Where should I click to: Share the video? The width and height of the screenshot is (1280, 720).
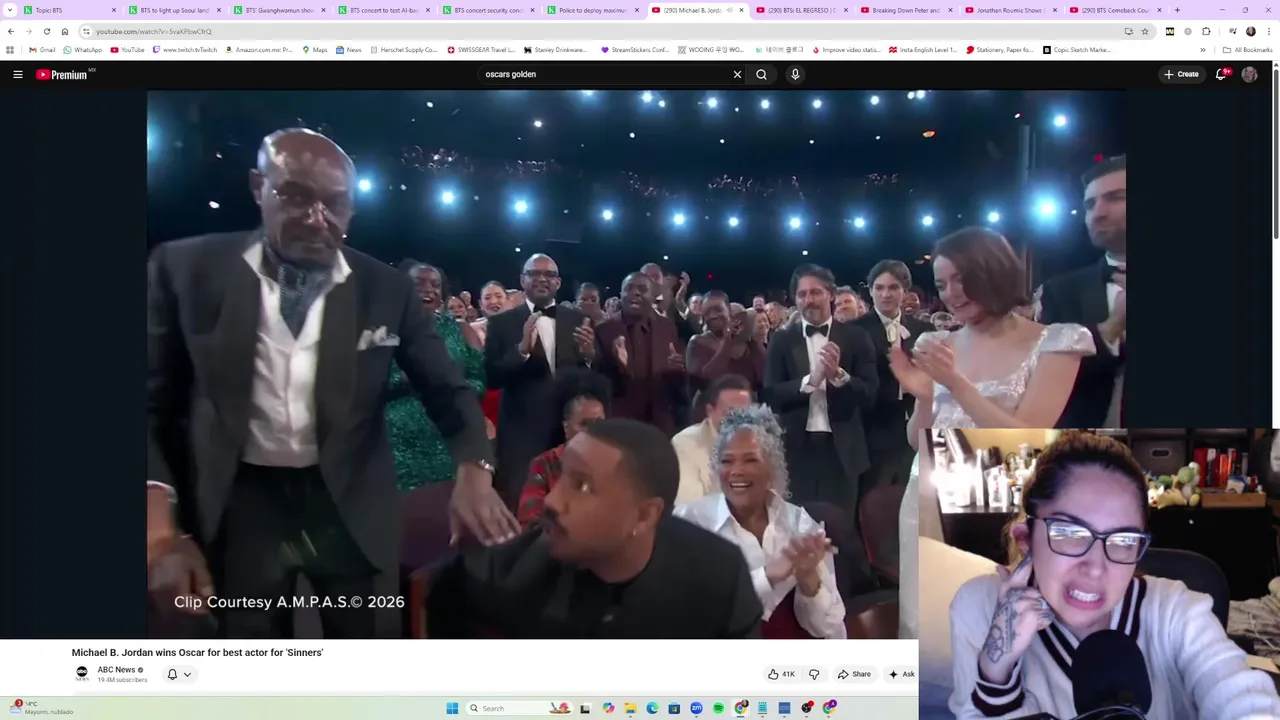click(x=854, y=674)
